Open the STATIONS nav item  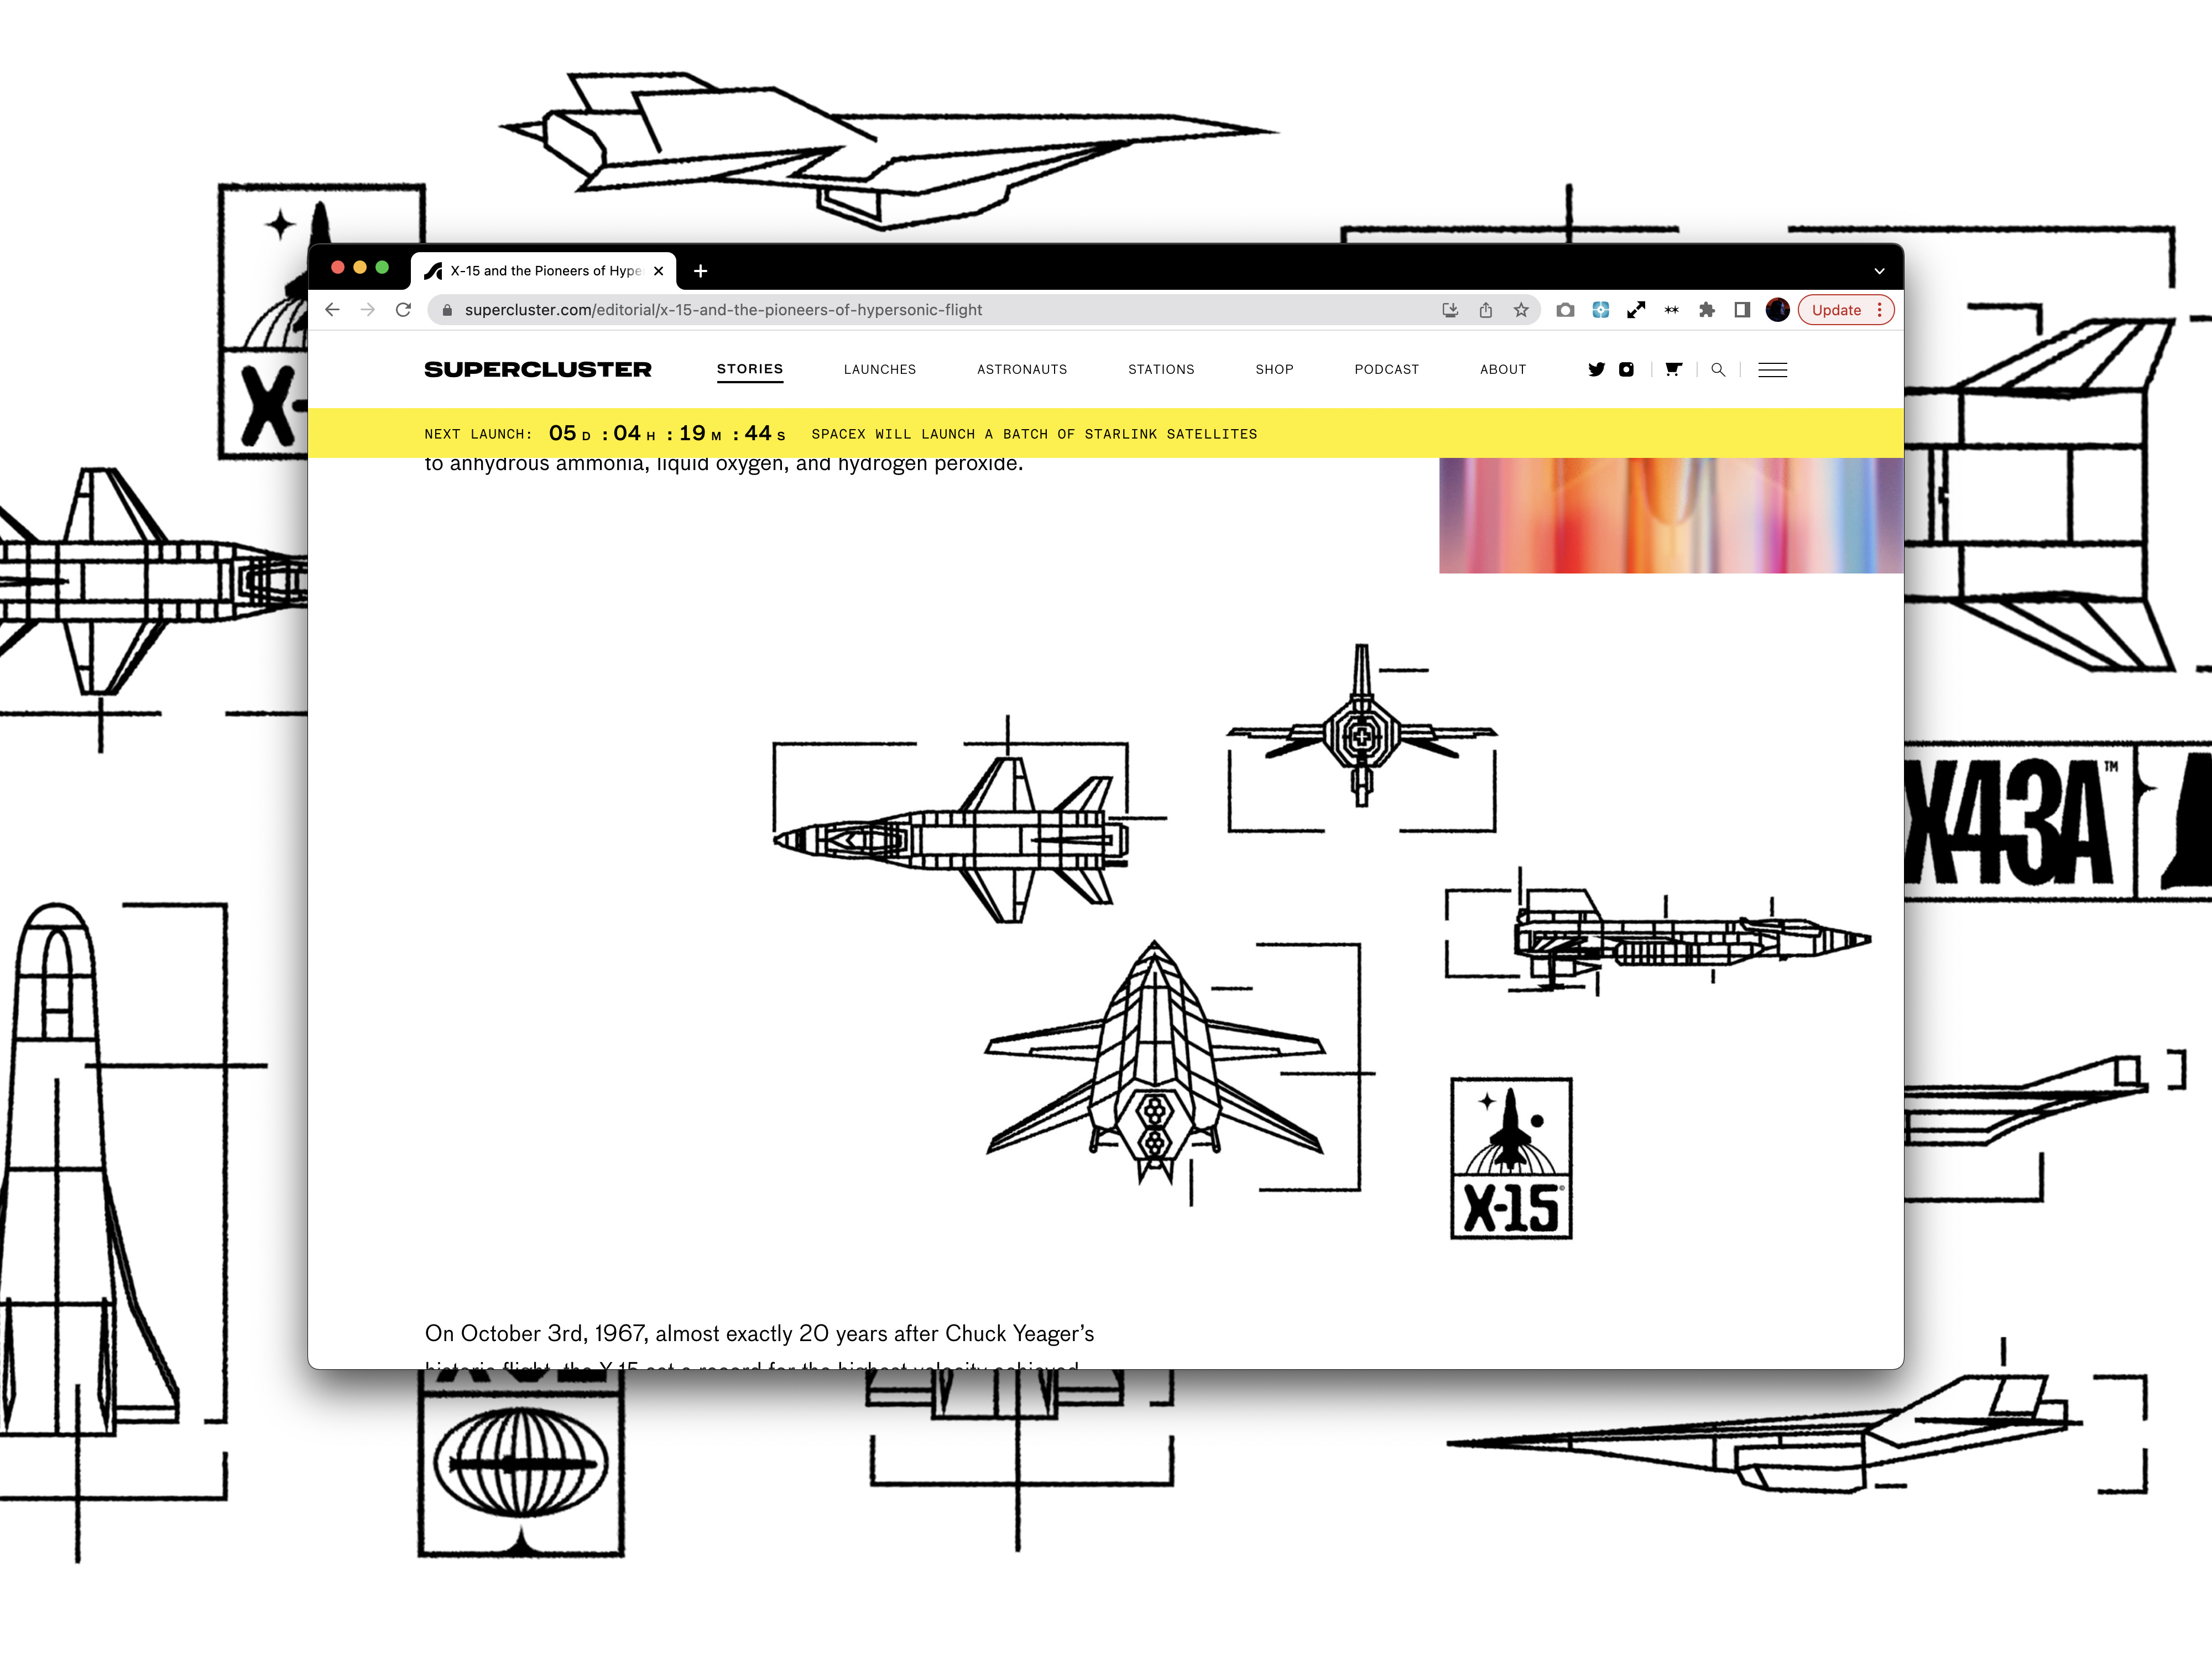coord(1161,369)
